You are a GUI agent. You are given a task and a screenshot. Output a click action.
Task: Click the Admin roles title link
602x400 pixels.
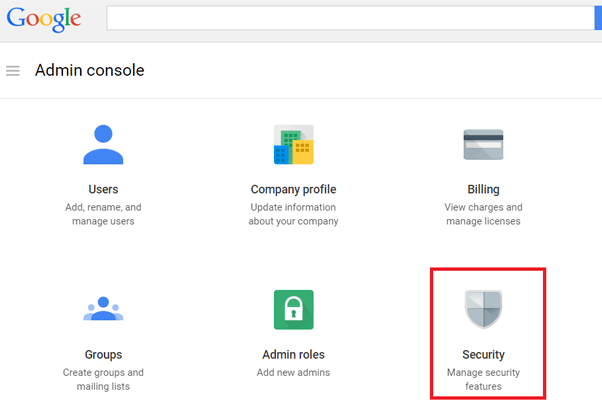(293, 354)
